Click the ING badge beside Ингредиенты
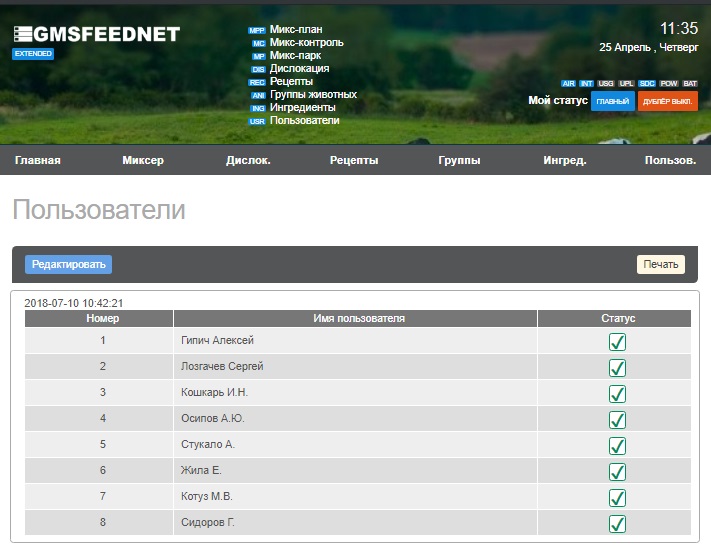The height and width of the screenshot is (554, 711). [x=258, y=108]
